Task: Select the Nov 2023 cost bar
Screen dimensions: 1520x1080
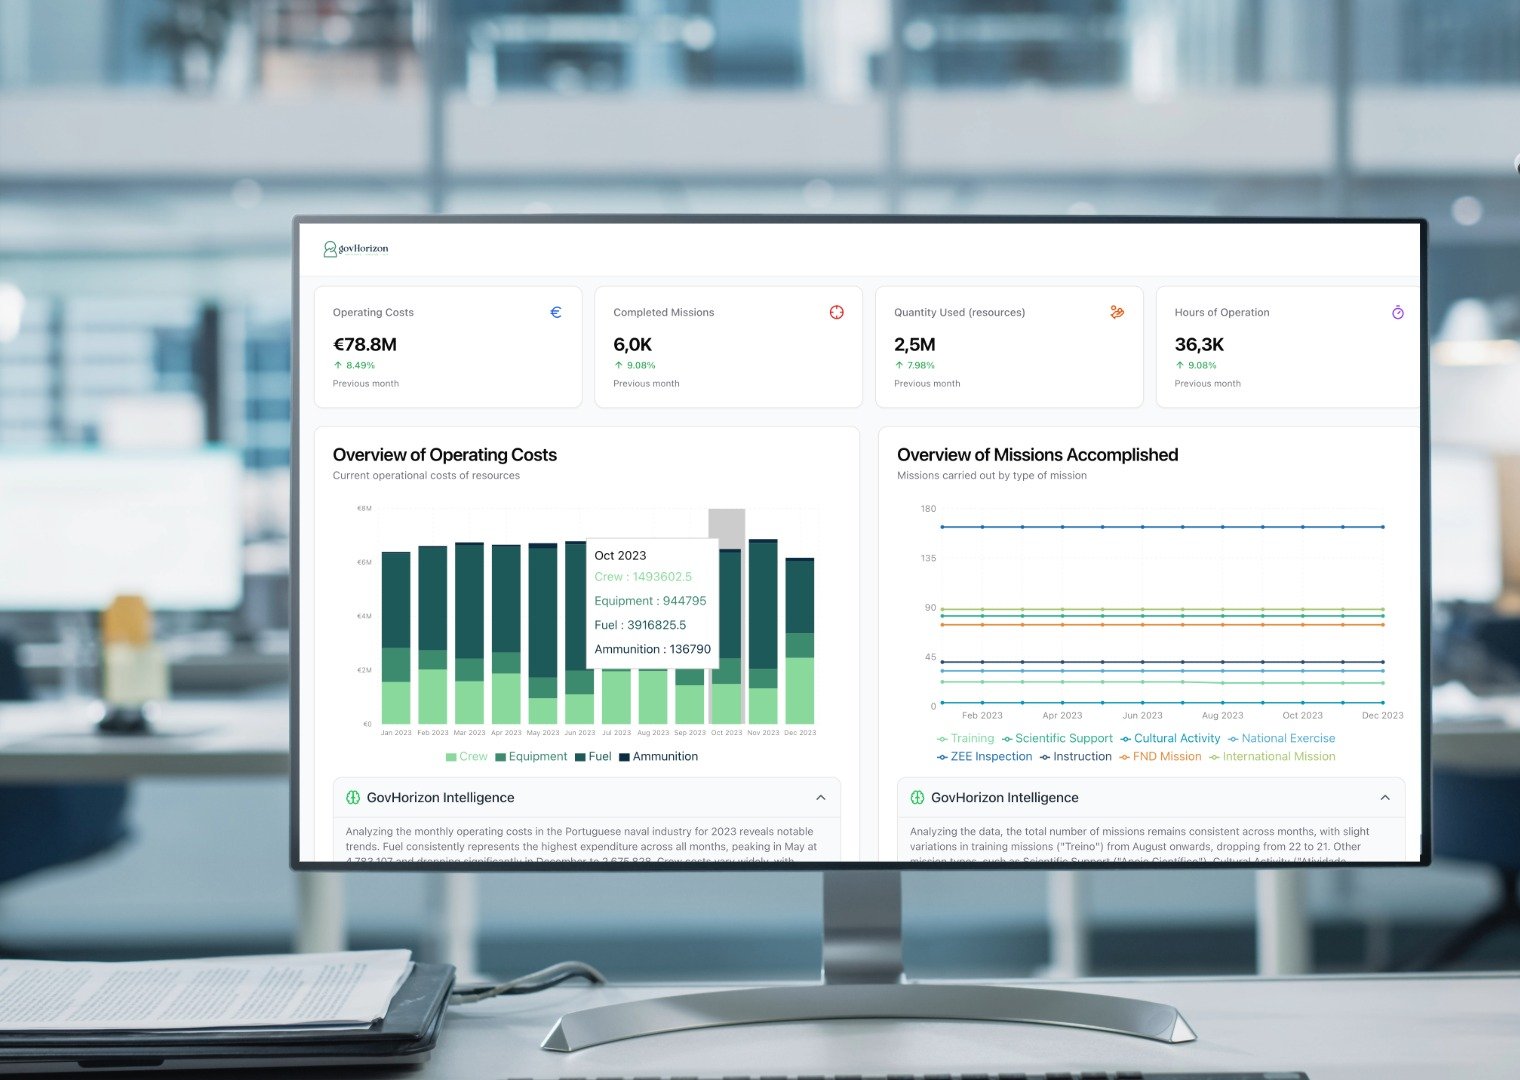Action: [x=763, y=632]
